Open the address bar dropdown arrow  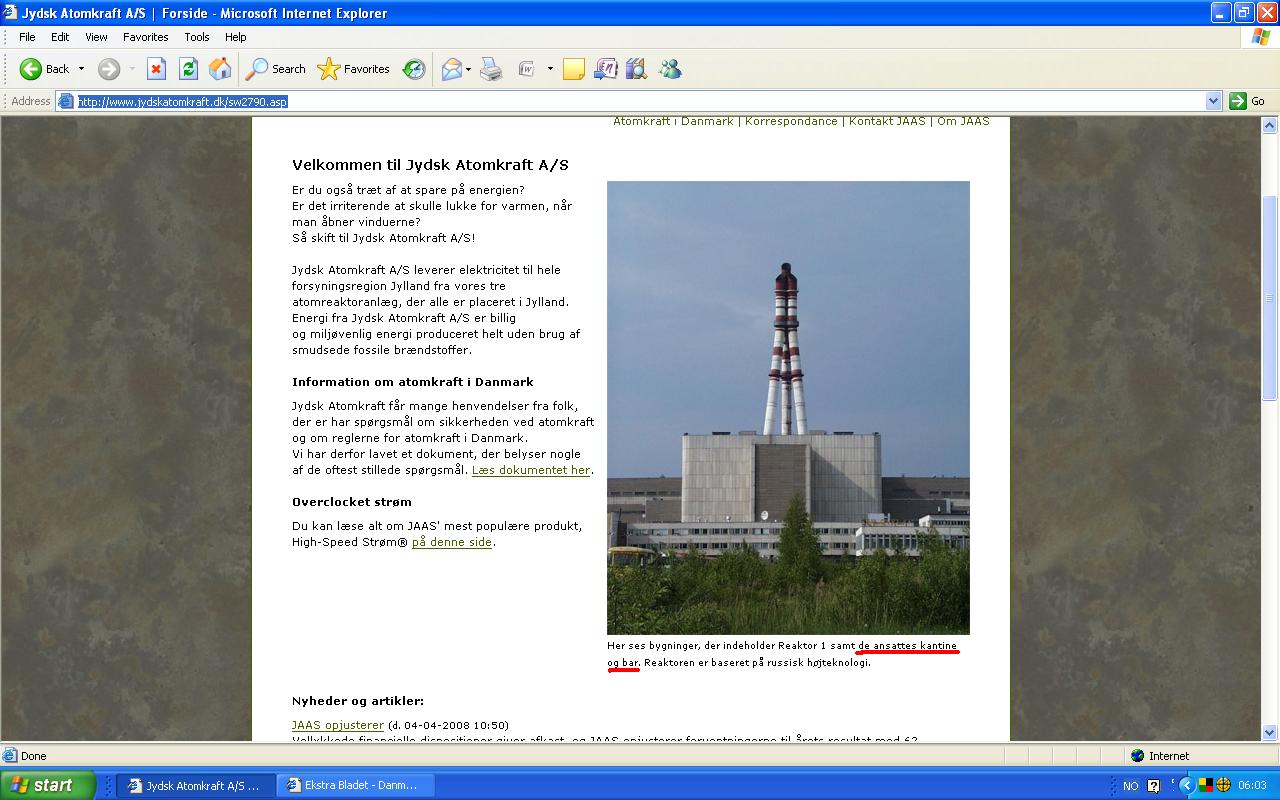[x=1214, y=101]
